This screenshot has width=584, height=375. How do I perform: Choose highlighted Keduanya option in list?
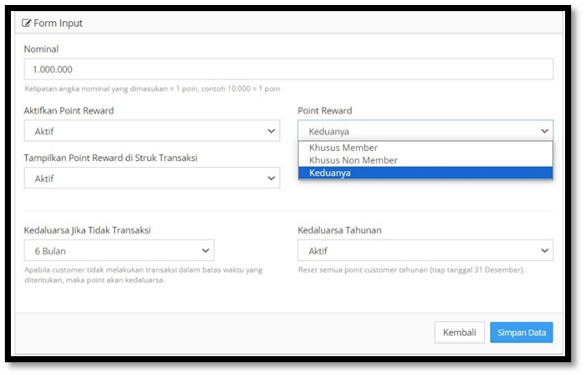[425, 173]
